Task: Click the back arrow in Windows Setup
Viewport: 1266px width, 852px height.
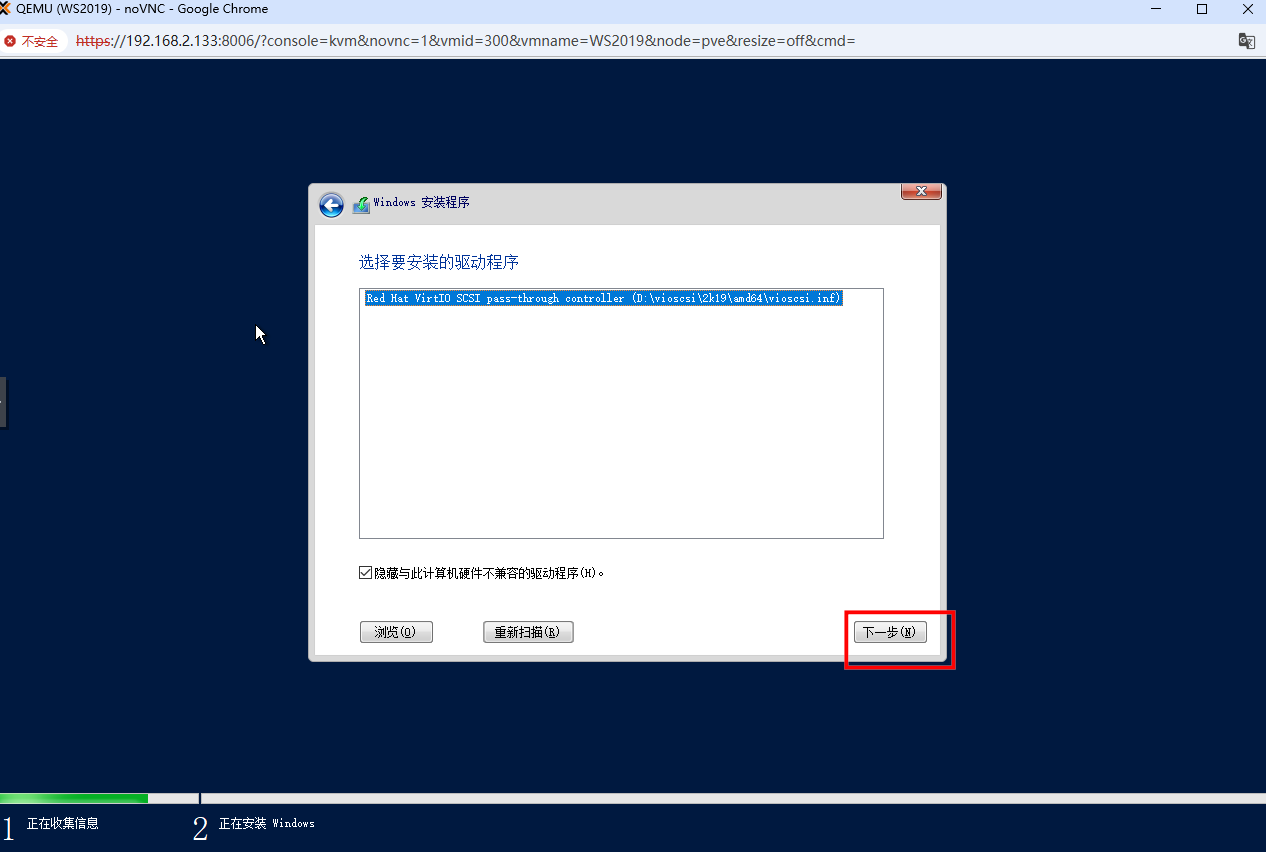Action: (331, 205)
